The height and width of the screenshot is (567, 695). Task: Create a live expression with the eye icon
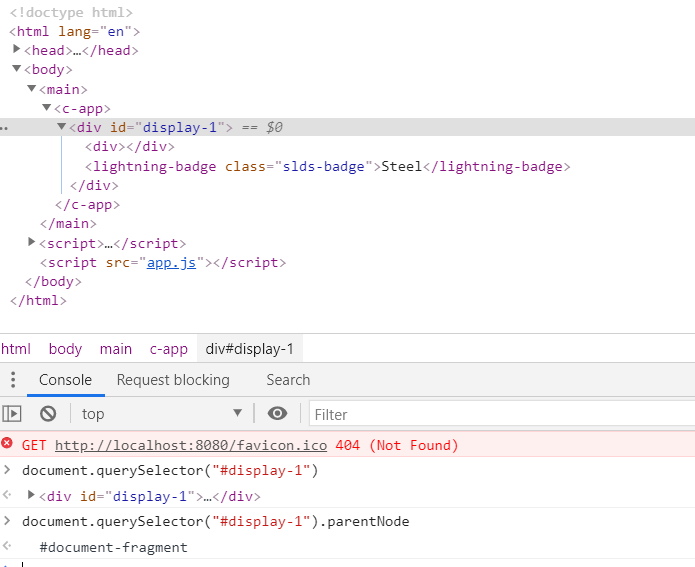[277, 414]
